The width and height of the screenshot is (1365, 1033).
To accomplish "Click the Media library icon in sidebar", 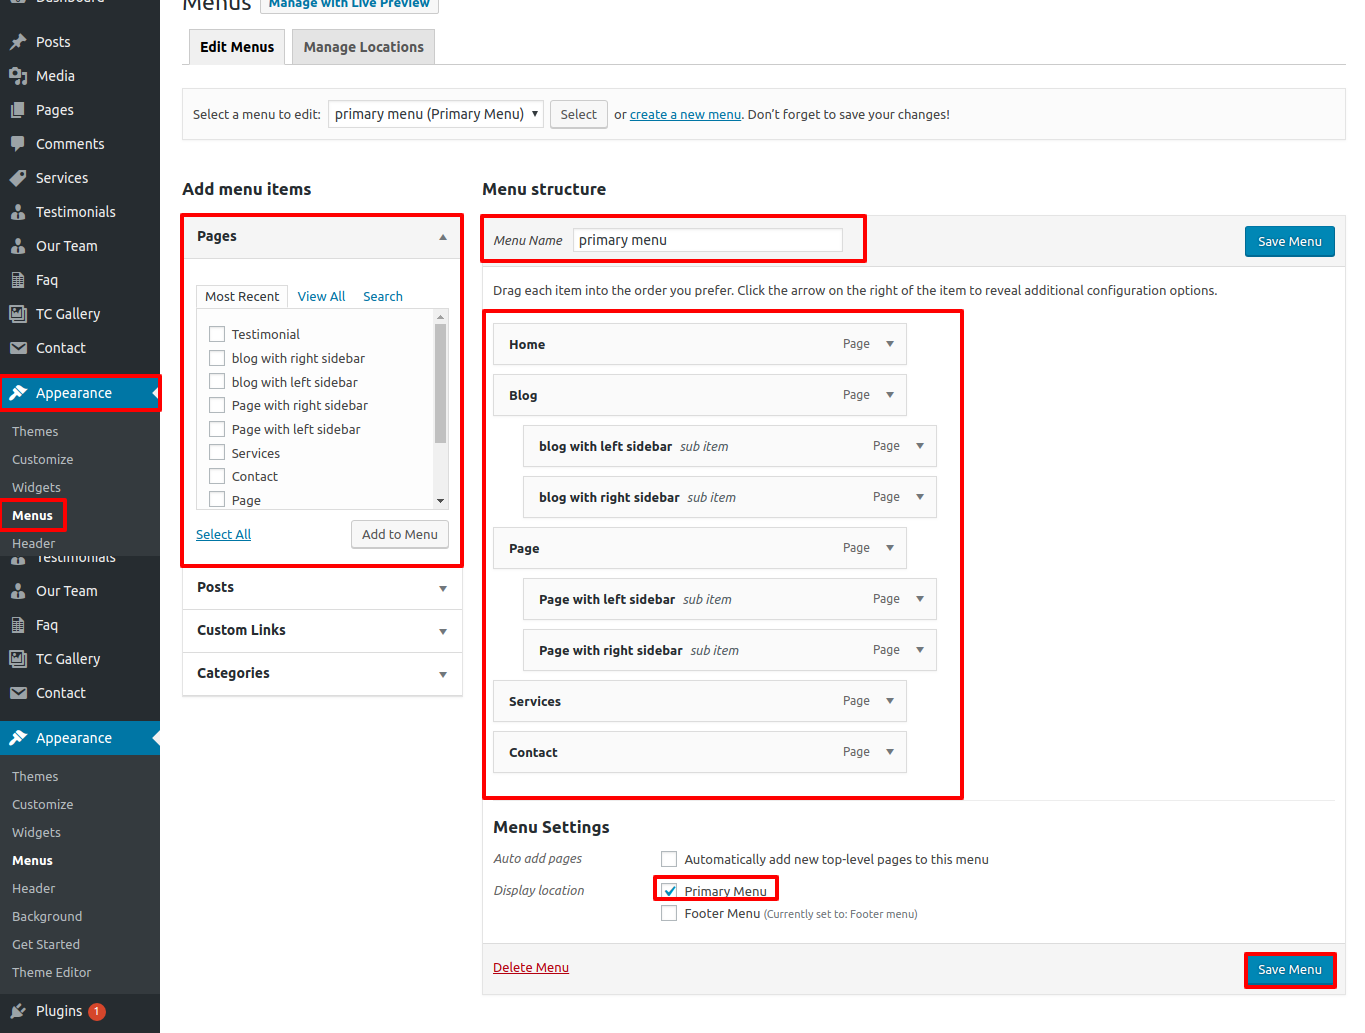I will (x=18, y=76).
